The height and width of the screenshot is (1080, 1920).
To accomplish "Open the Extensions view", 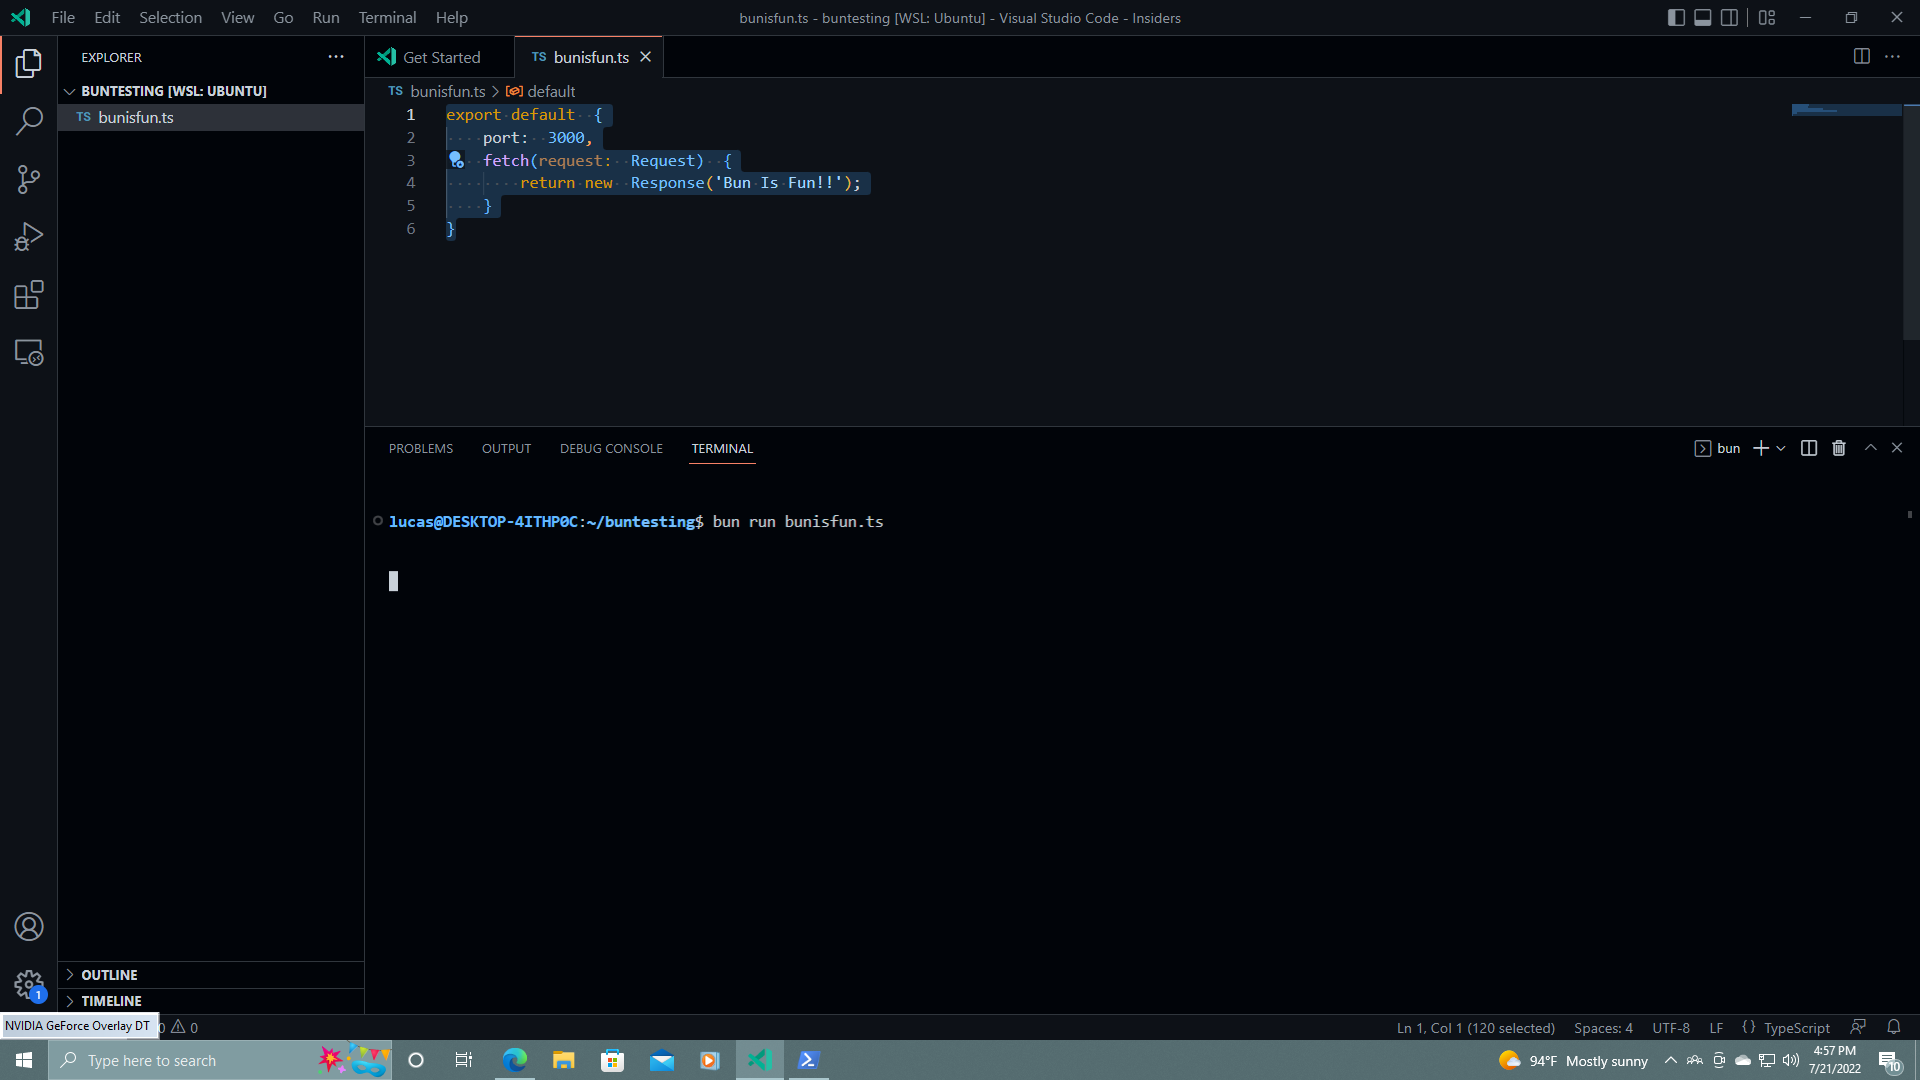I will pos(29,294).
